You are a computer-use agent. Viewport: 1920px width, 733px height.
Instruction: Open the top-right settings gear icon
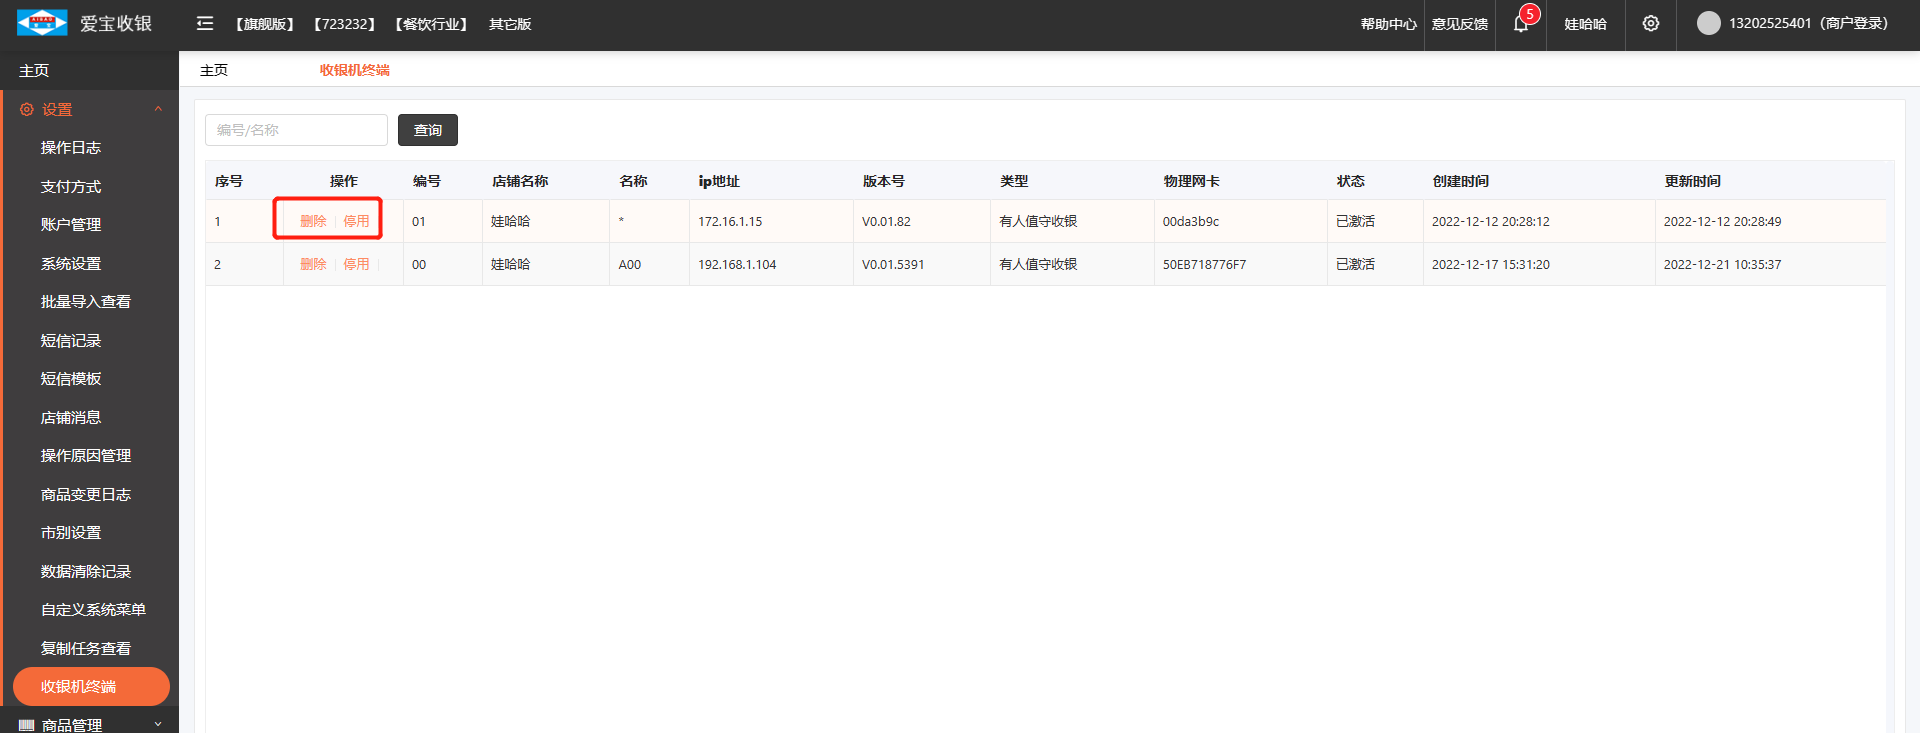coord(1650,23)
